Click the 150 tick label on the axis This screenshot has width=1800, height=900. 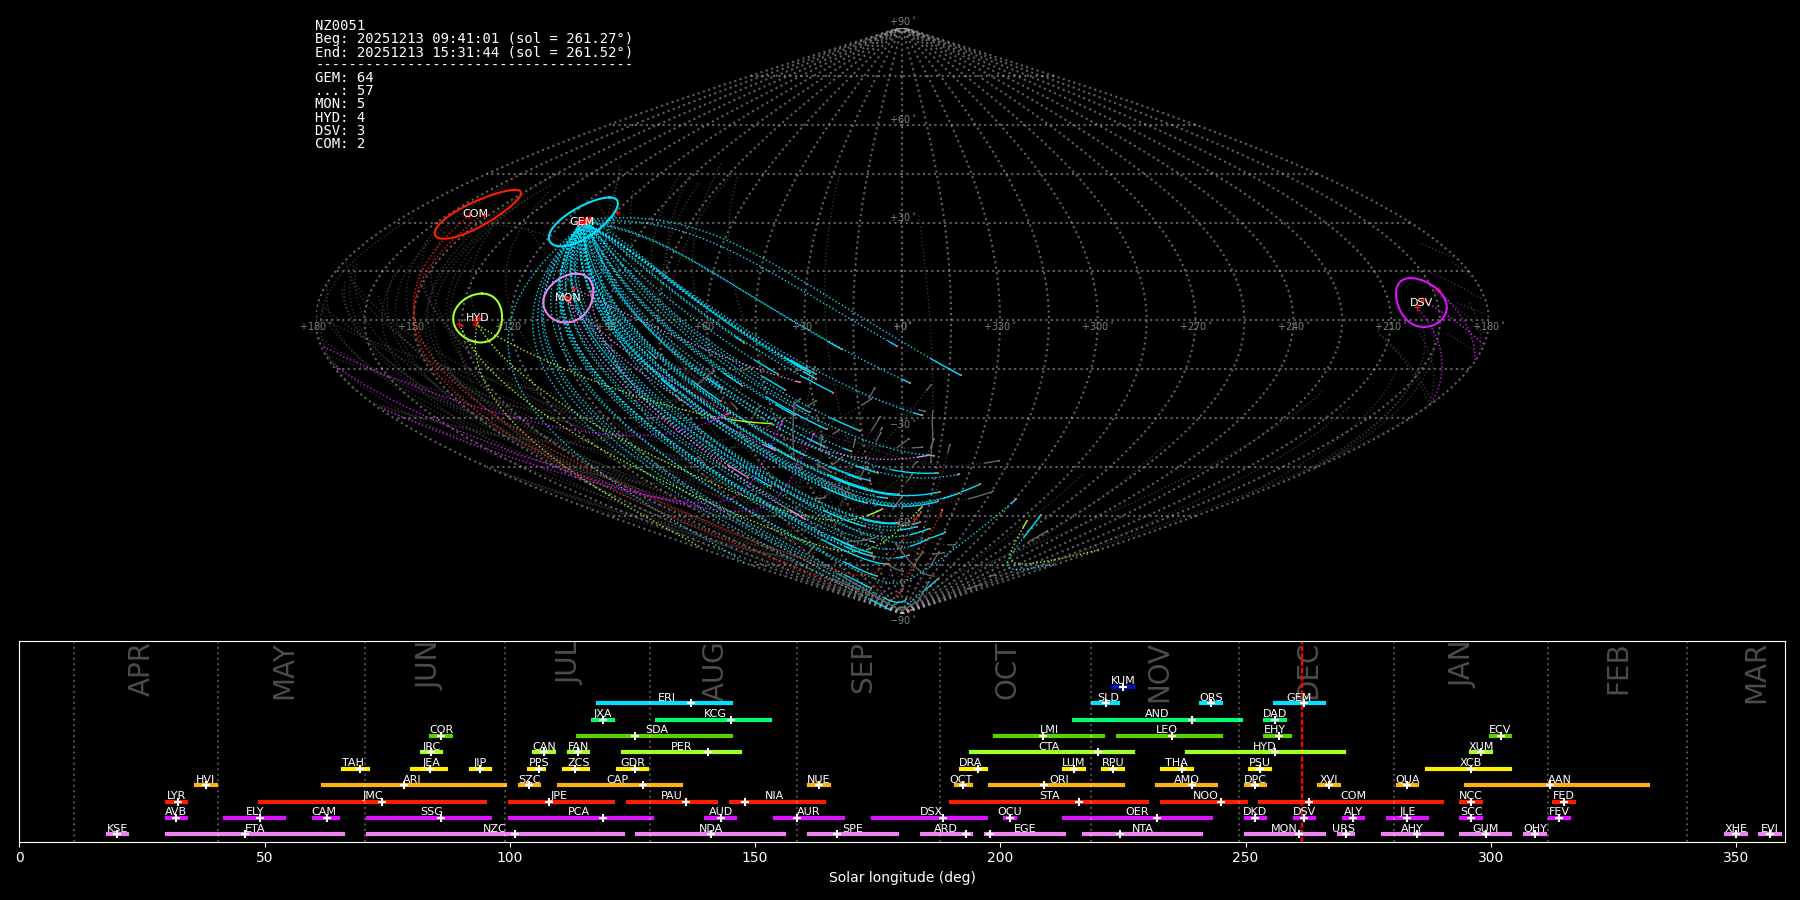click(755, 857)
